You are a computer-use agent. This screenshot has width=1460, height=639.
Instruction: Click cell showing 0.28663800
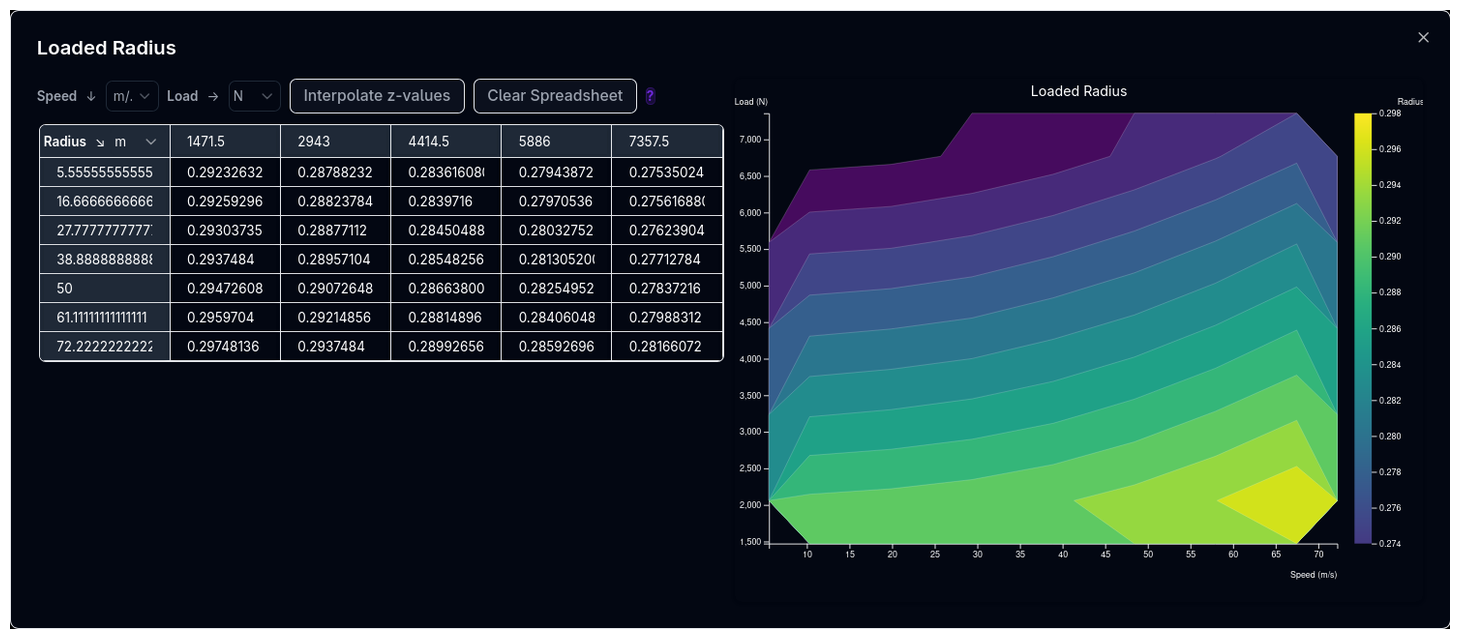click(x=445, y=288)
